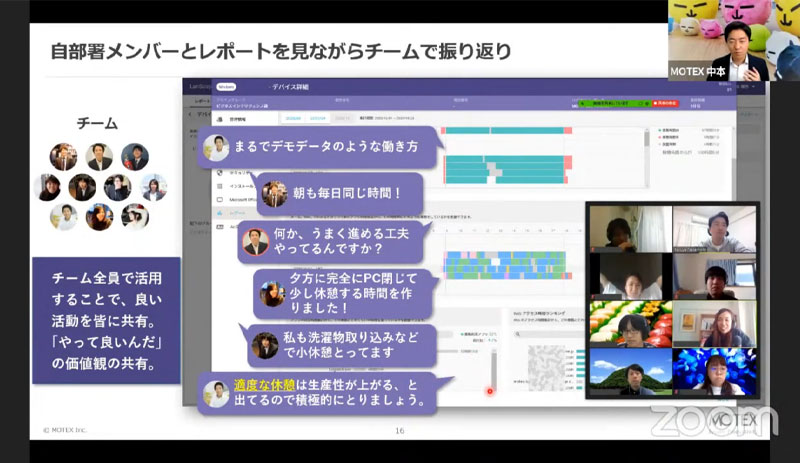Screen dimensions: 800x463
Task: Select the first date tab above the timeline
Action: tap(293, 118)
